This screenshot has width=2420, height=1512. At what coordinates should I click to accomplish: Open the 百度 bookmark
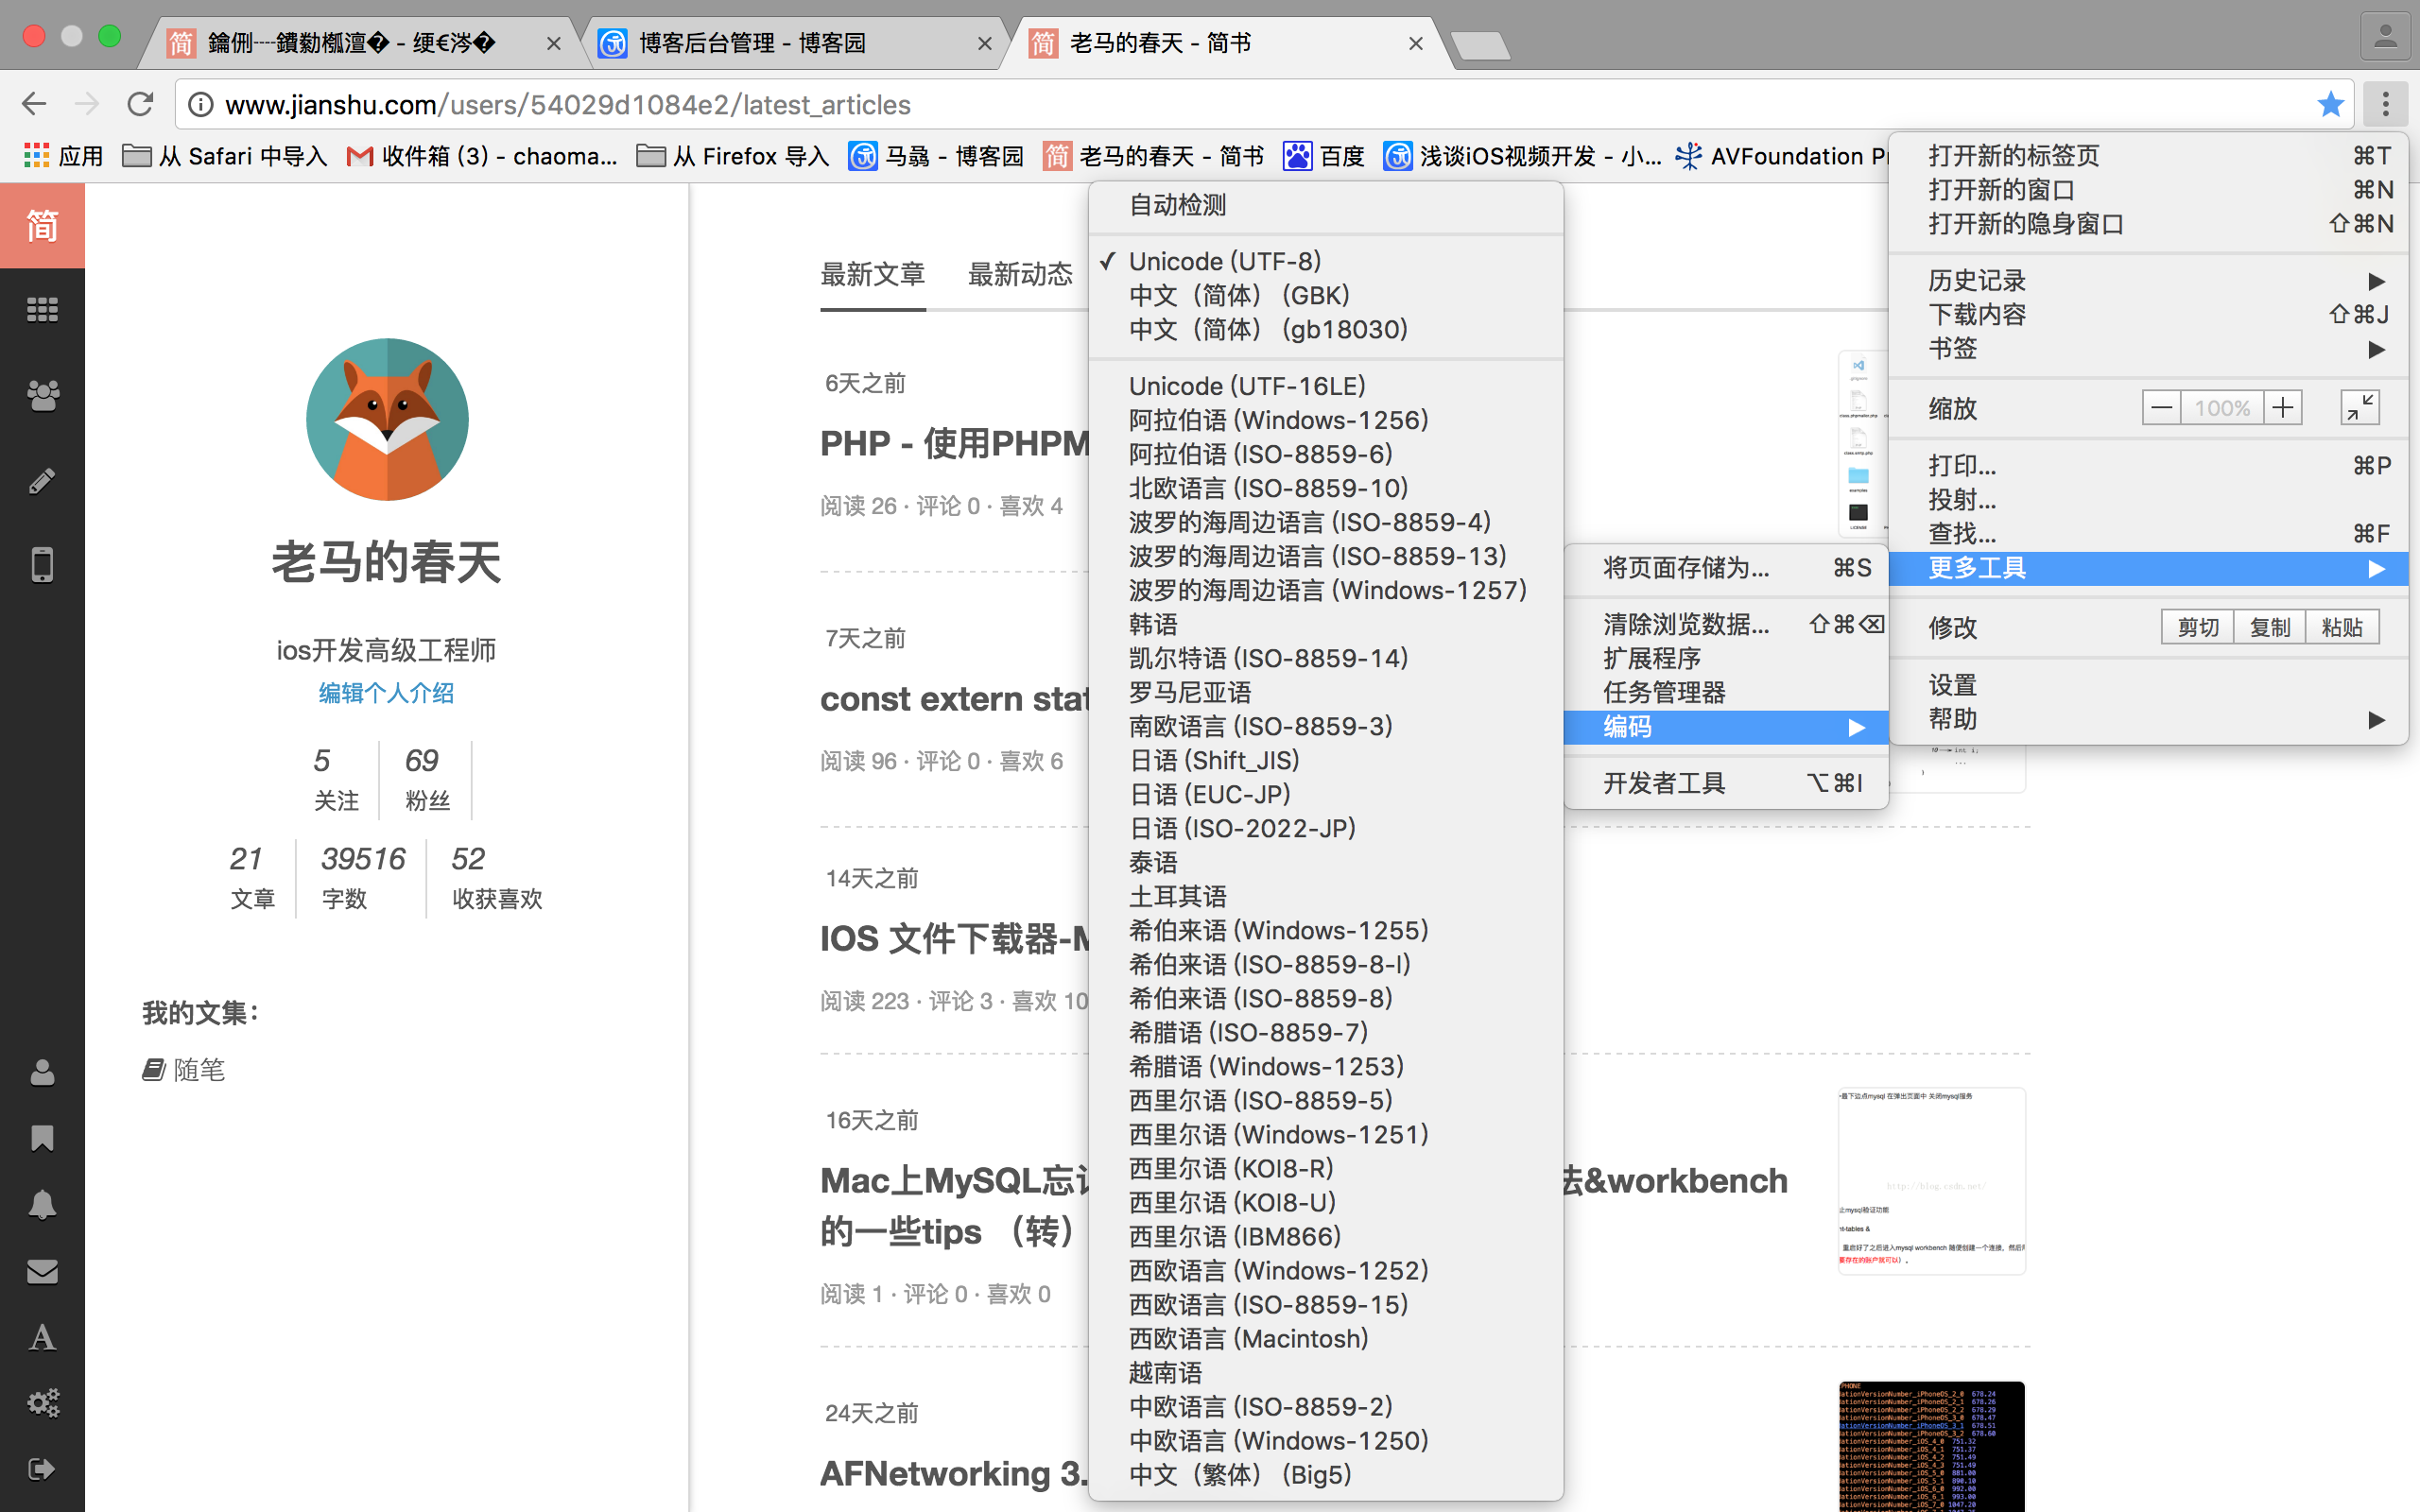[x=1324, y=156]
